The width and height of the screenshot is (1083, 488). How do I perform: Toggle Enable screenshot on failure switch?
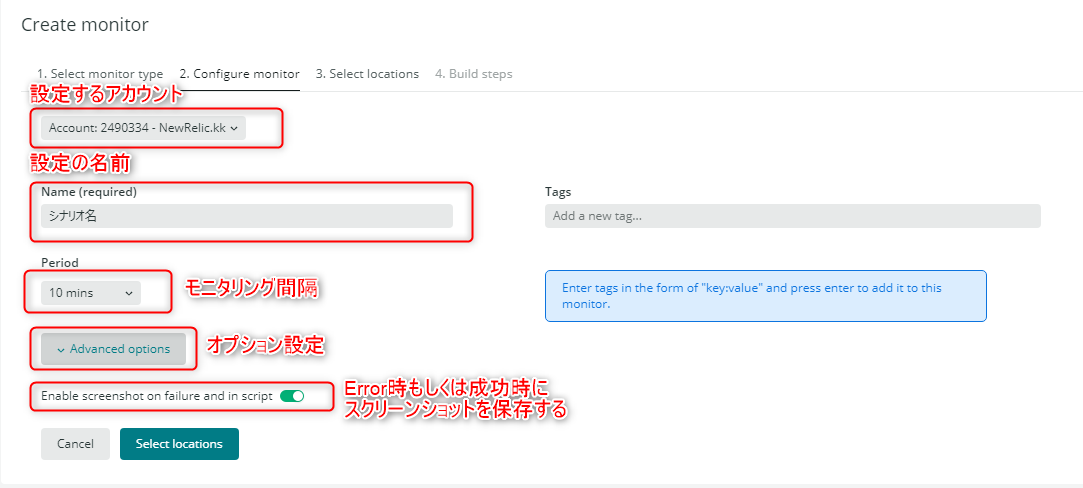click(292, 396)
